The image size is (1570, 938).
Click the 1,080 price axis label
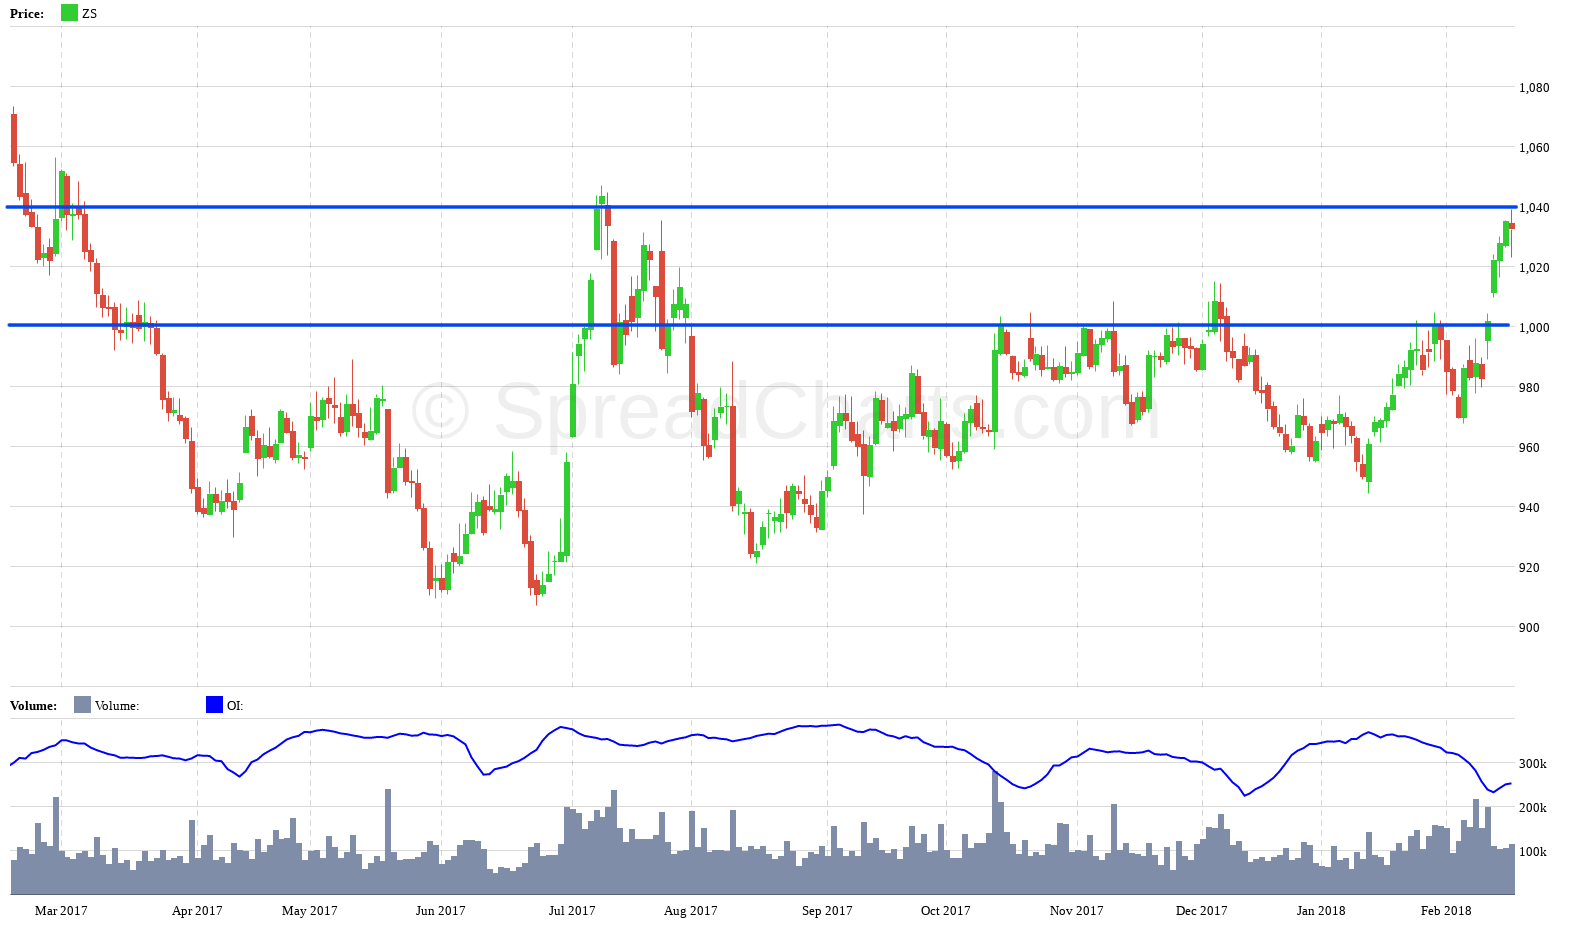(x=1534, y=88)
